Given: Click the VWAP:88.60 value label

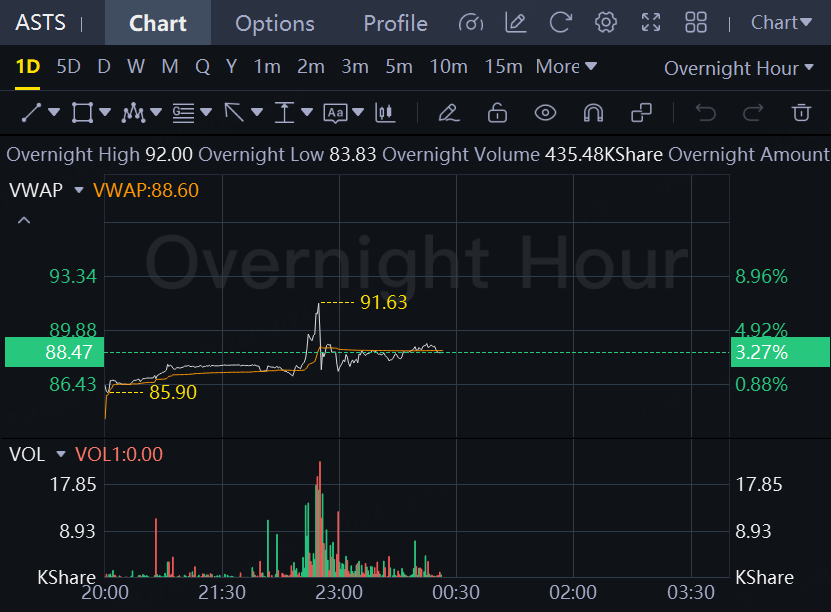Looking at the screenshot, I should click(146, 190).
